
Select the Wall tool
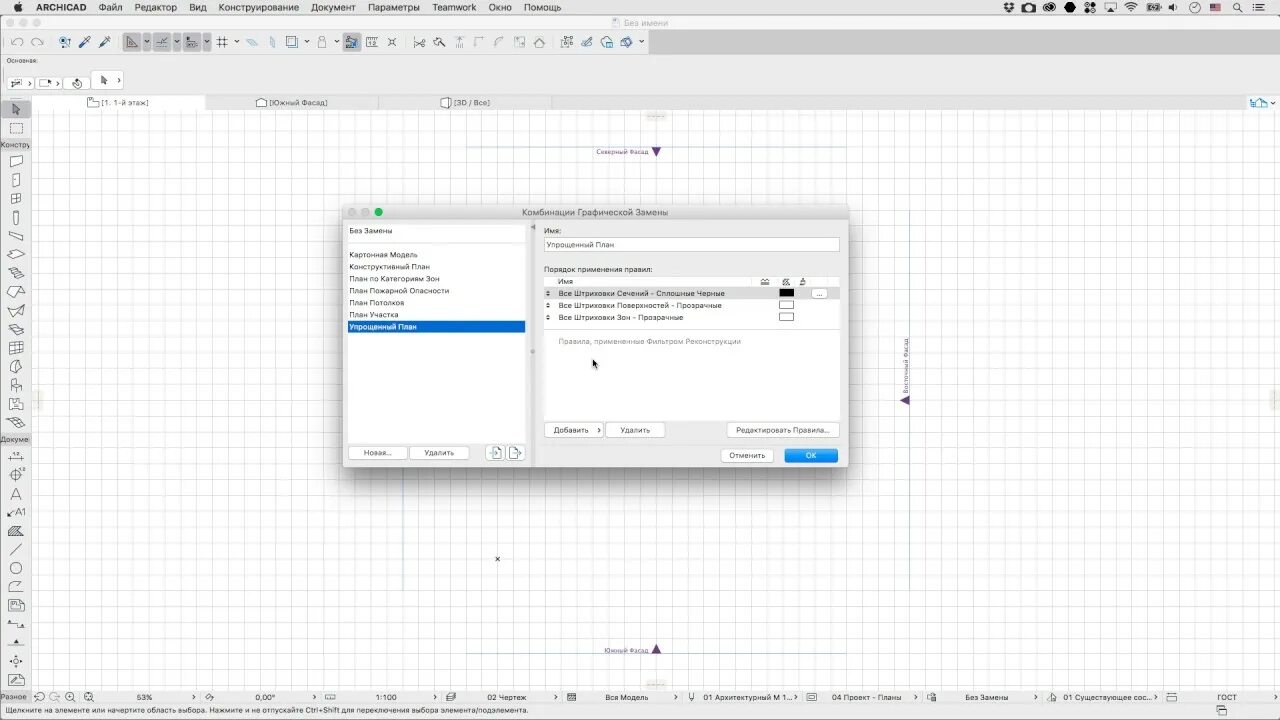[16, 161]
